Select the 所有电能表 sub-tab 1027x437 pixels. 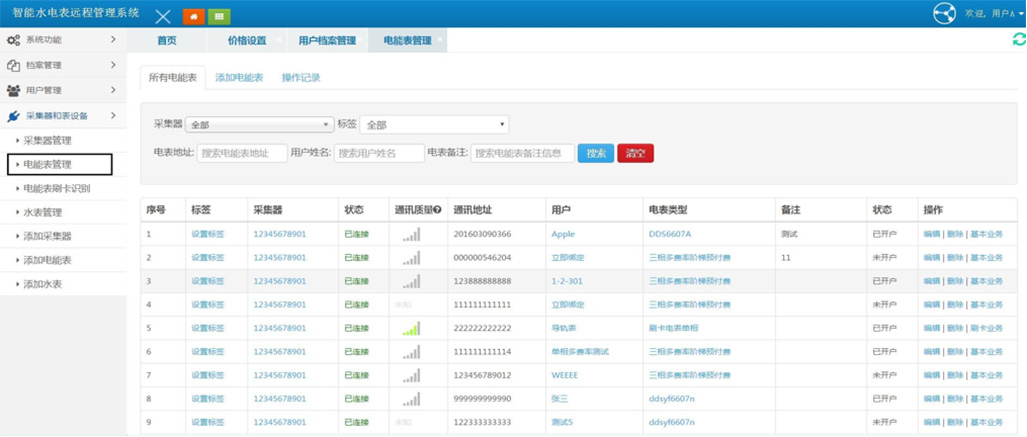(173, 77)
